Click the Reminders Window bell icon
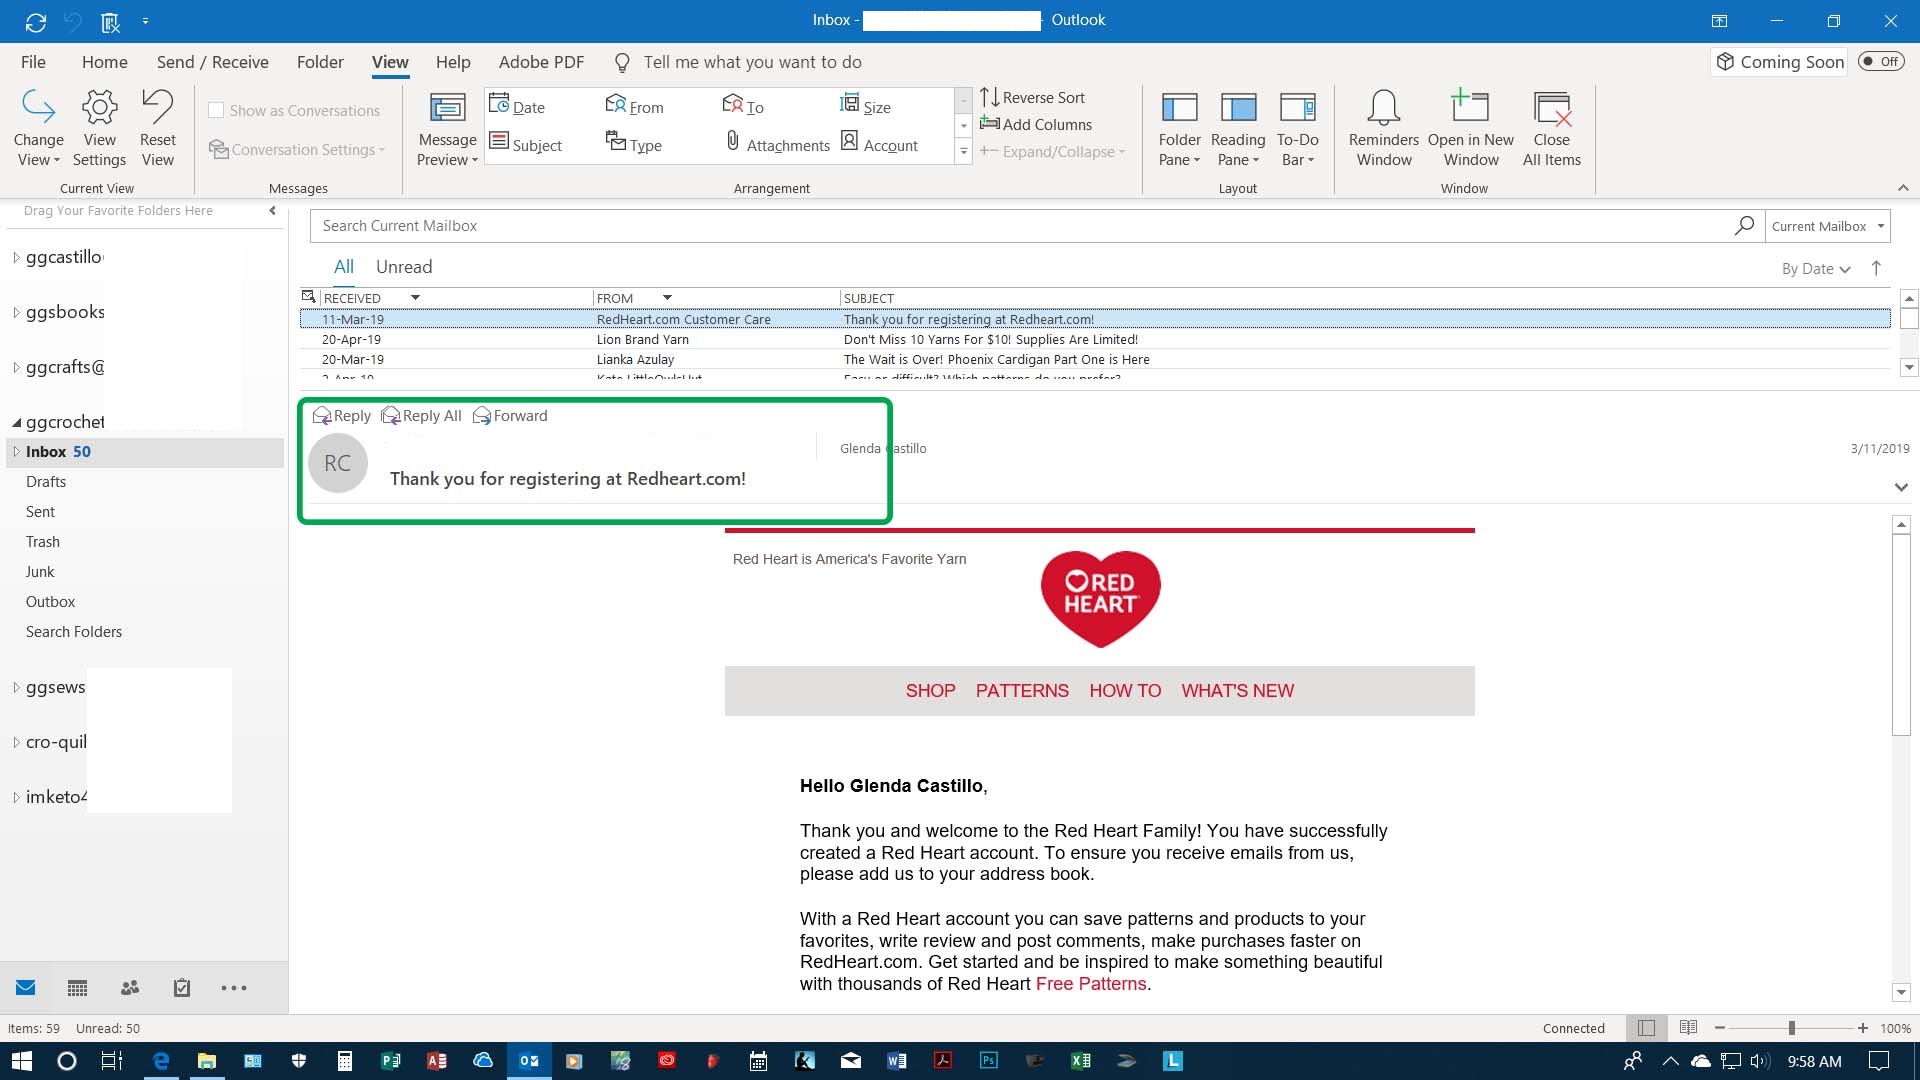The width and height of the screenshot is (1920, 1080). pos(1383,108)
